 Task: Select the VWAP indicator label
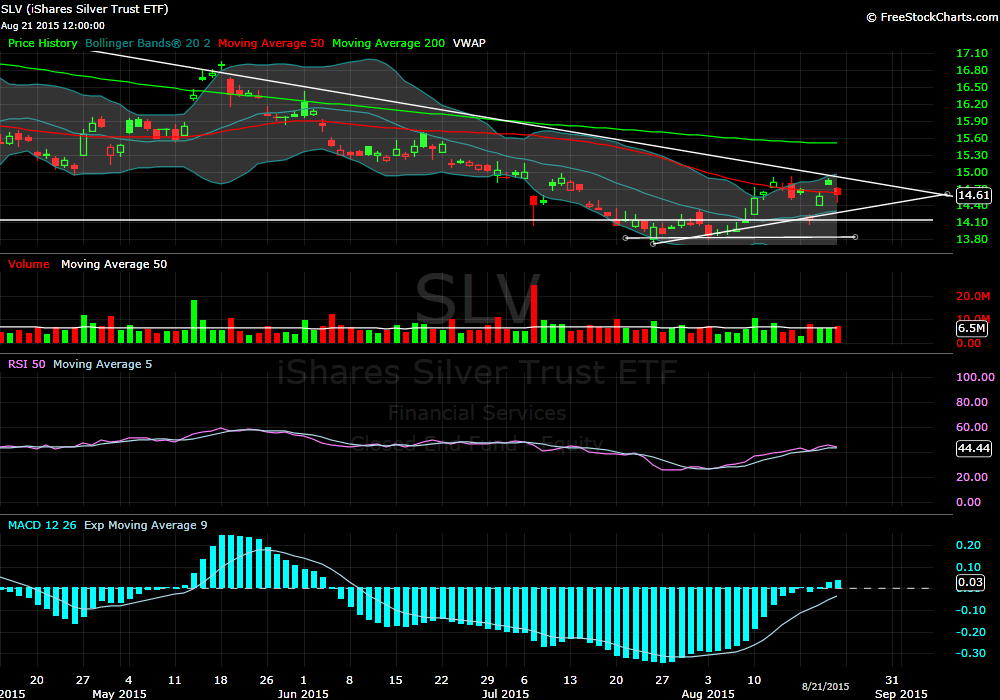[469, 43]
